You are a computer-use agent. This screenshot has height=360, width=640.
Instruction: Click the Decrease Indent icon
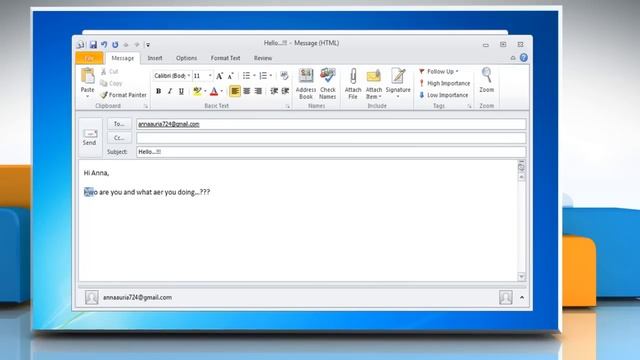point(274,91)
